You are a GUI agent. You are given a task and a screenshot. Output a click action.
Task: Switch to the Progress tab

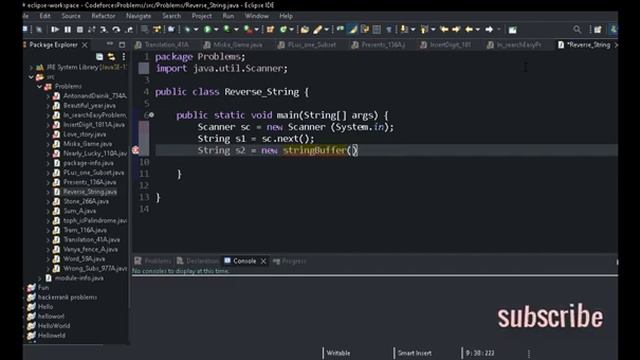pos(289,261)
